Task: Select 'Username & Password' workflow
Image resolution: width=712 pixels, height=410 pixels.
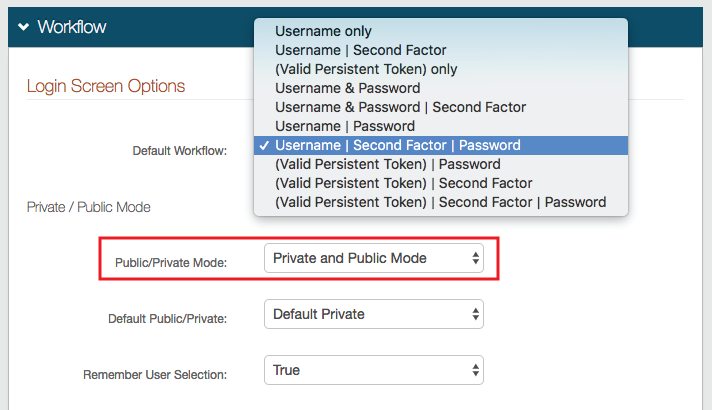Action: [345, 88]
